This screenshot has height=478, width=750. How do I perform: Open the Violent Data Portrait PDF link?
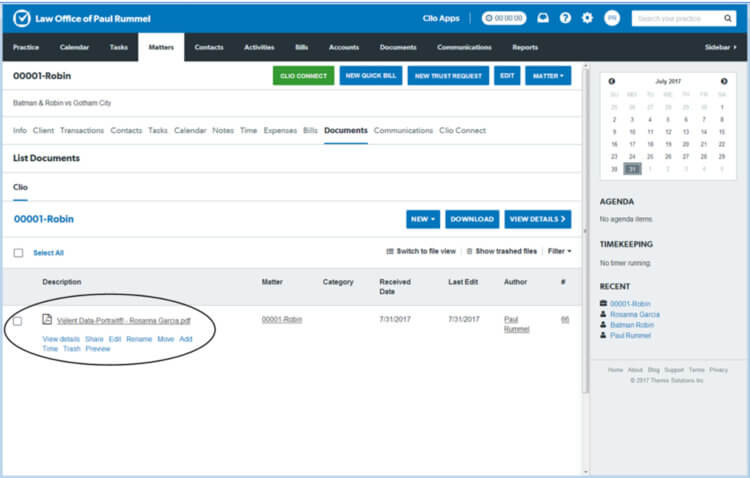(x=124, y=321)
